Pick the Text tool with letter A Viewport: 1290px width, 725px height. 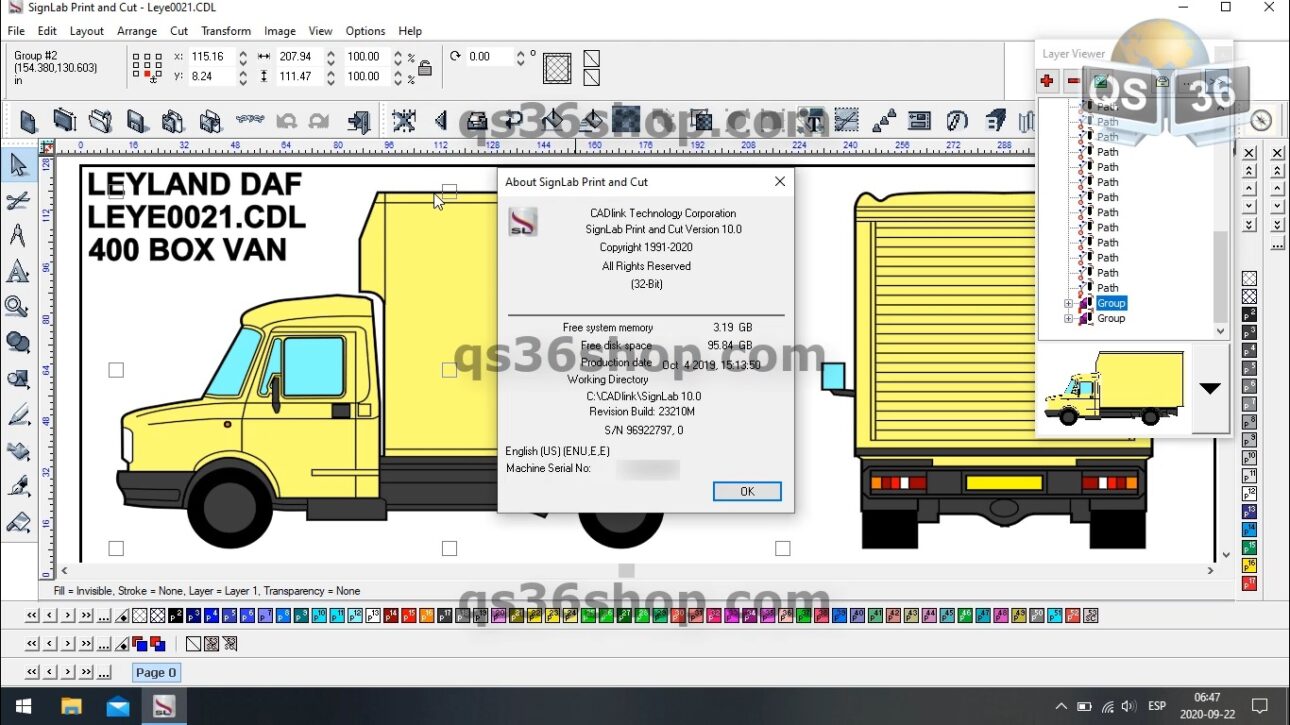pyautogui.click(x=18, y=272)
